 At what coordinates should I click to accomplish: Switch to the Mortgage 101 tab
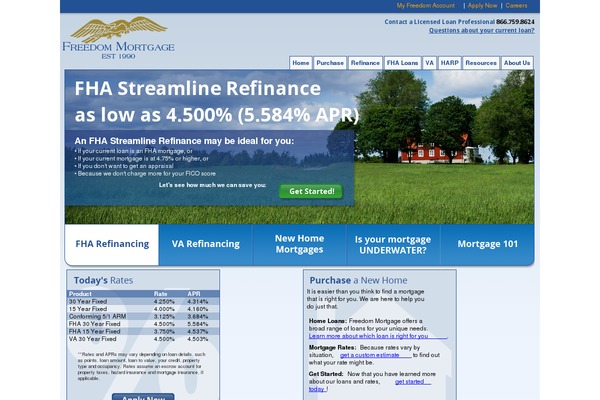point(488,244)
